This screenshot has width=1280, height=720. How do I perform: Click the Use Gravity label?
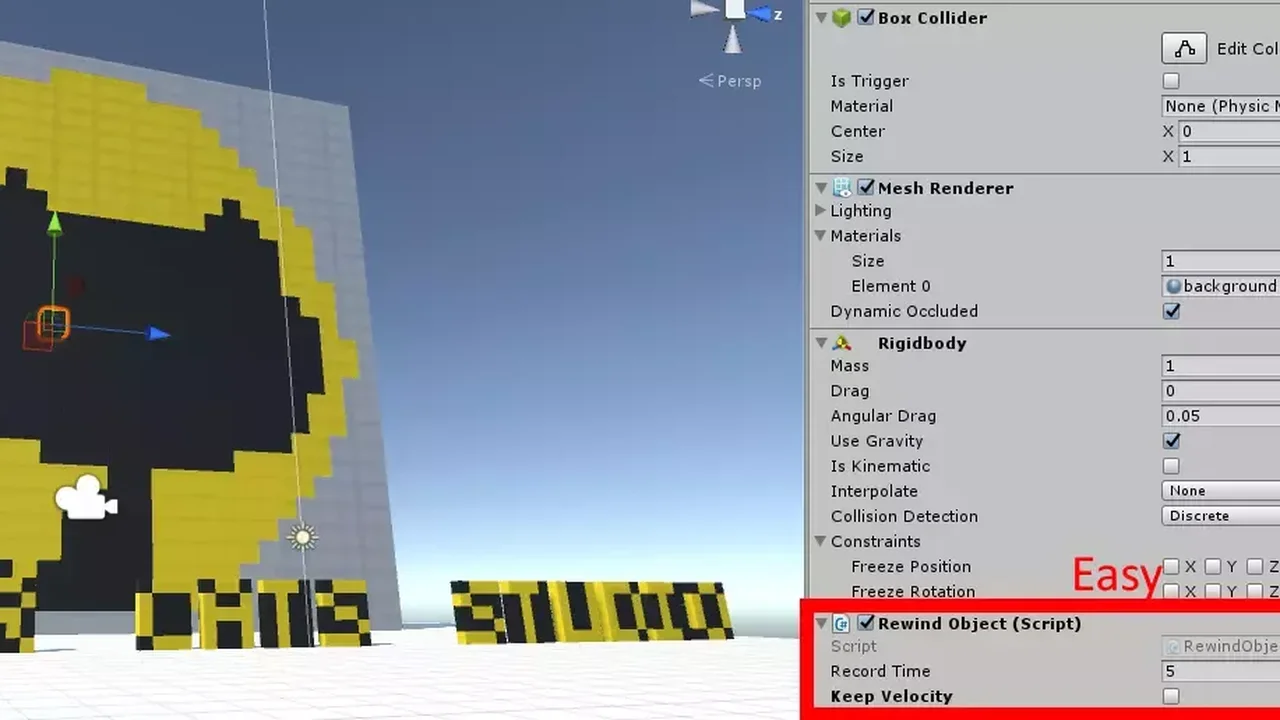point(877,441)
